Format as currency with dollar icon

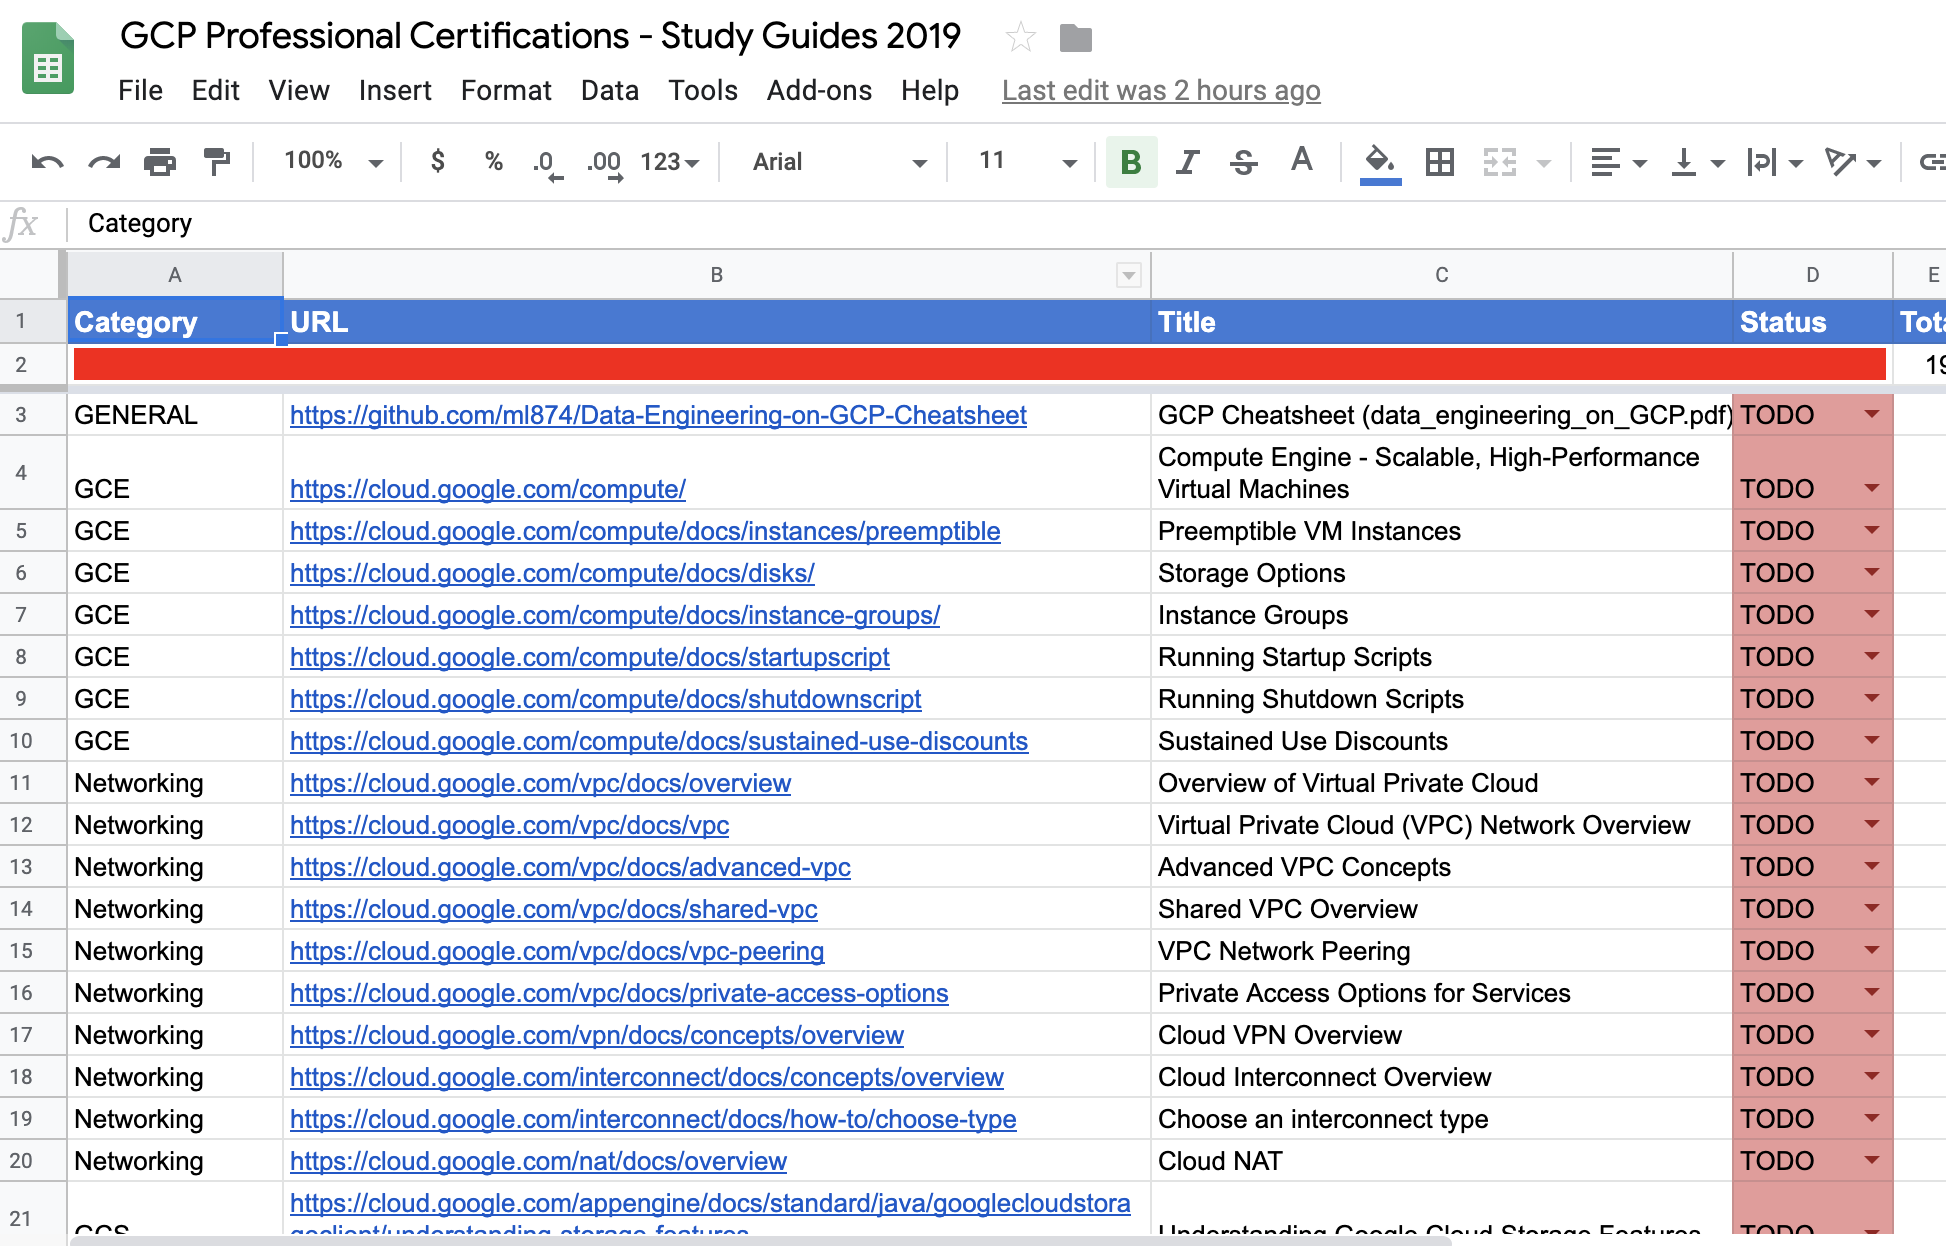437,161
